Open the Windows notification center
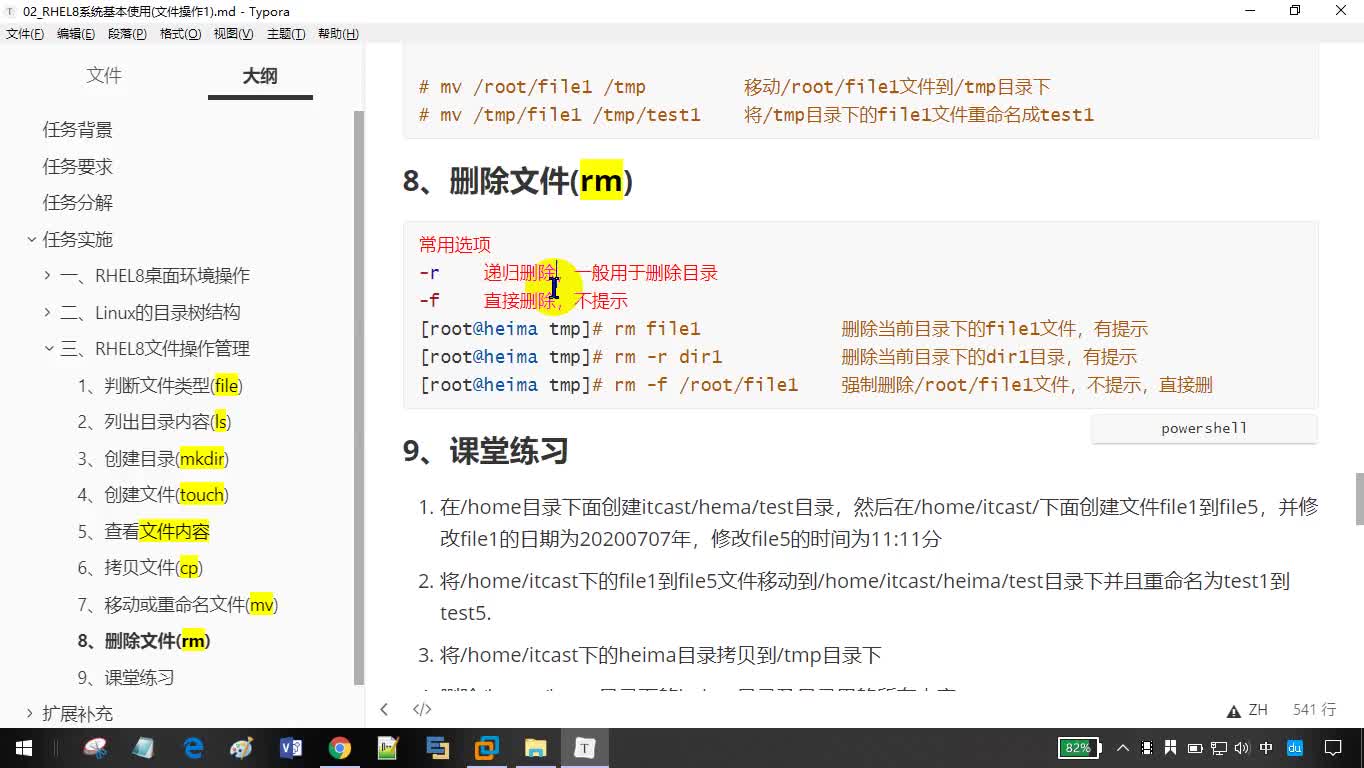 pos(1333,748)
